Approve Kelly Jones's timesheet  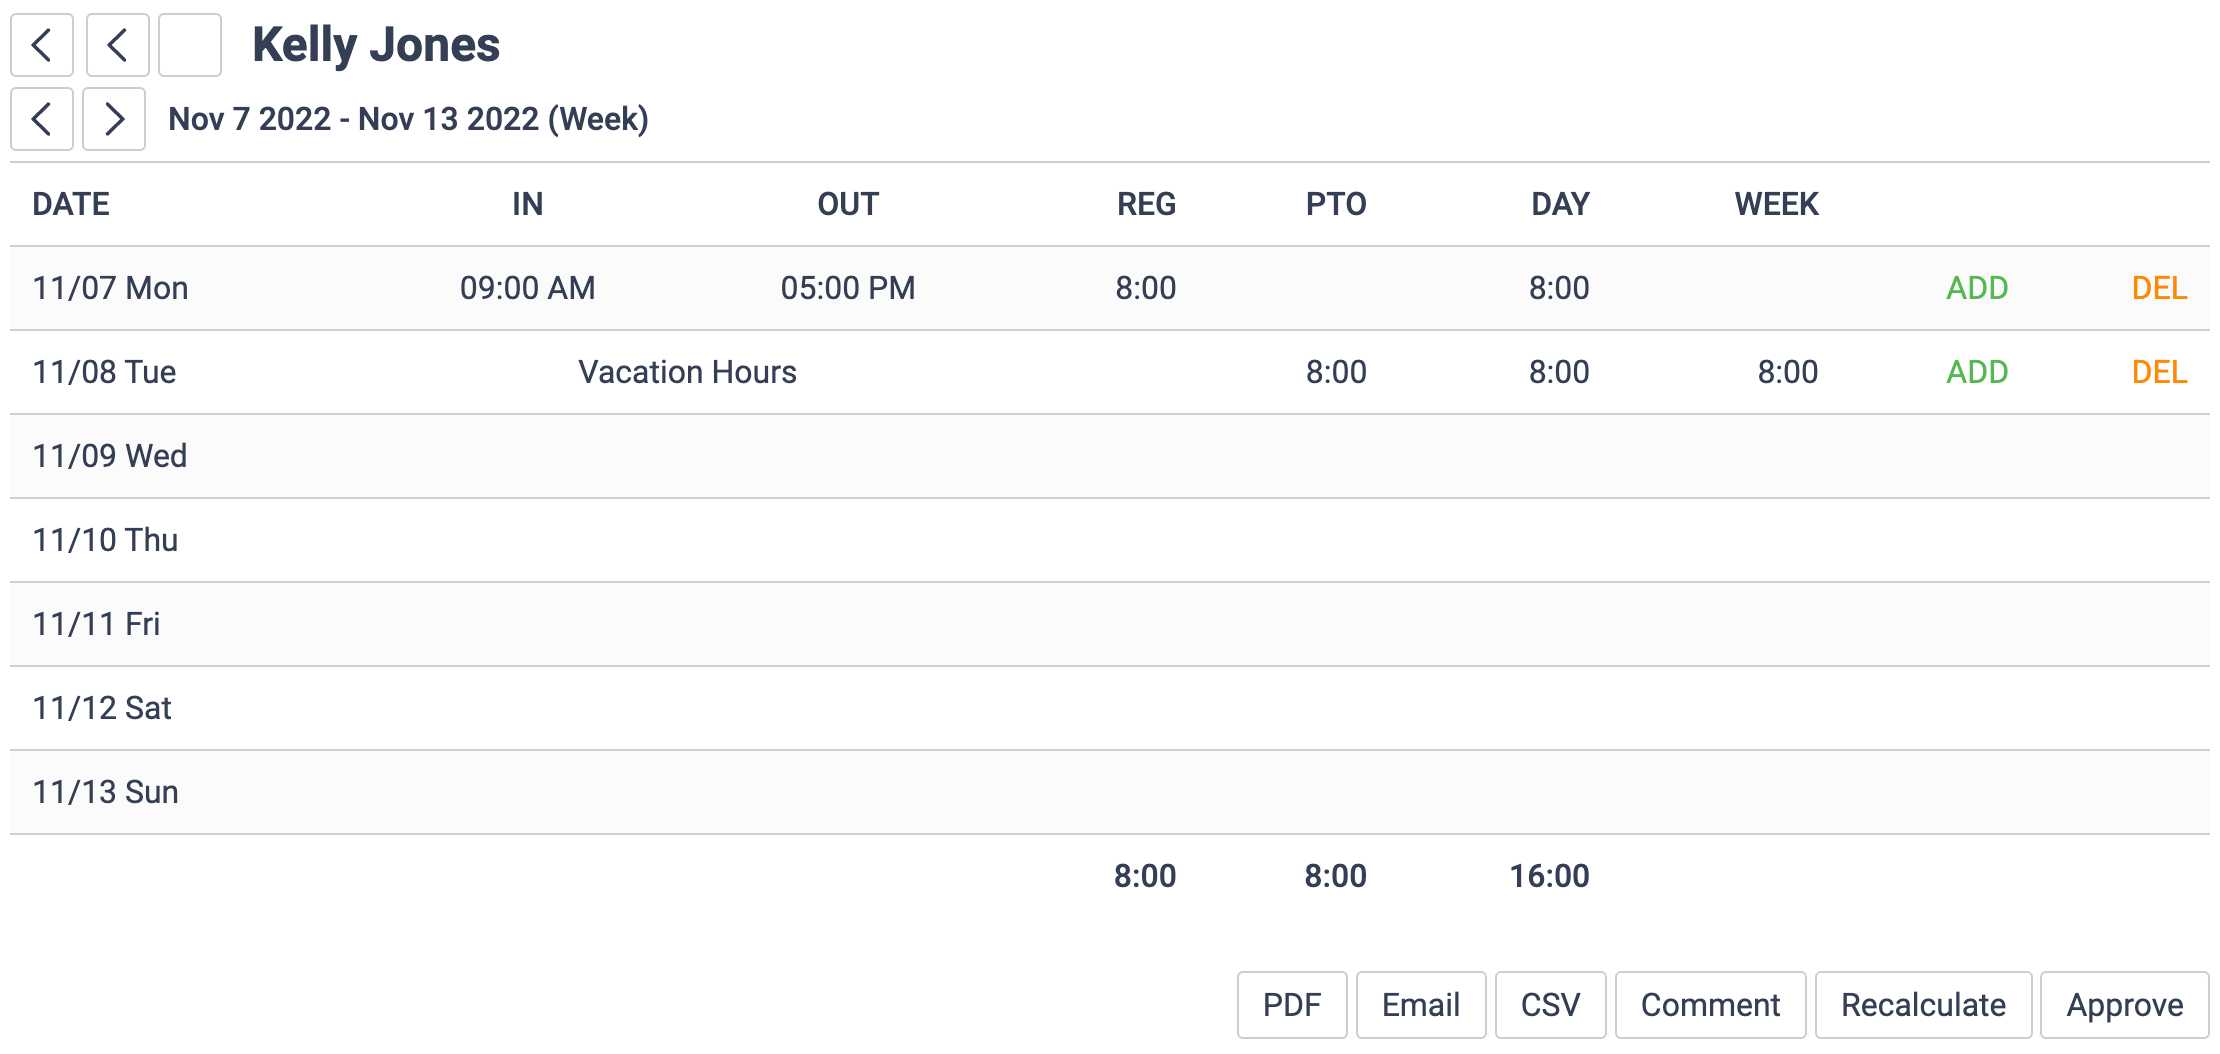pyautogui.click(x=2124, y=1005)
